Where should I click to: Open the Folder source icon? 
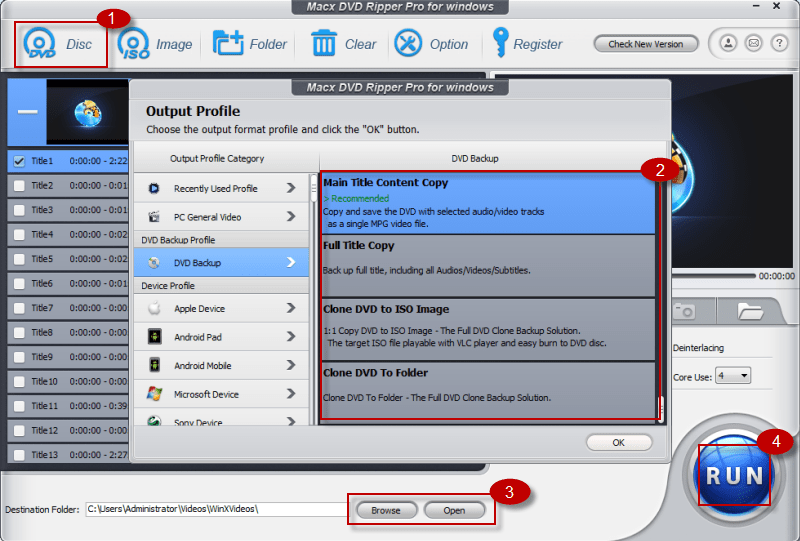[228, 43]
